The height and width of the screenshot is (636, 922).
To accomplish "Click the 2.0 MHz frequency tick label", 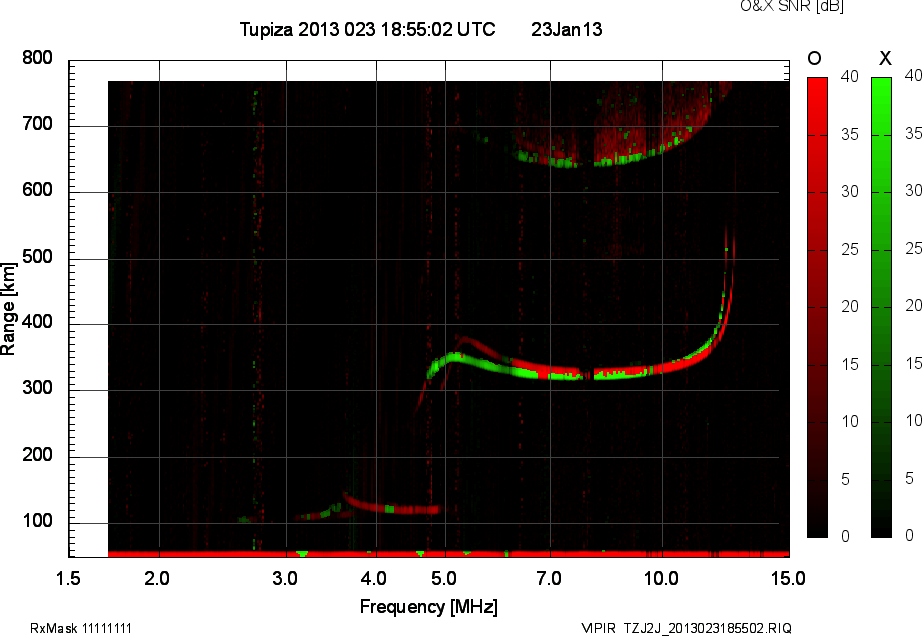I will click(157, 578).
